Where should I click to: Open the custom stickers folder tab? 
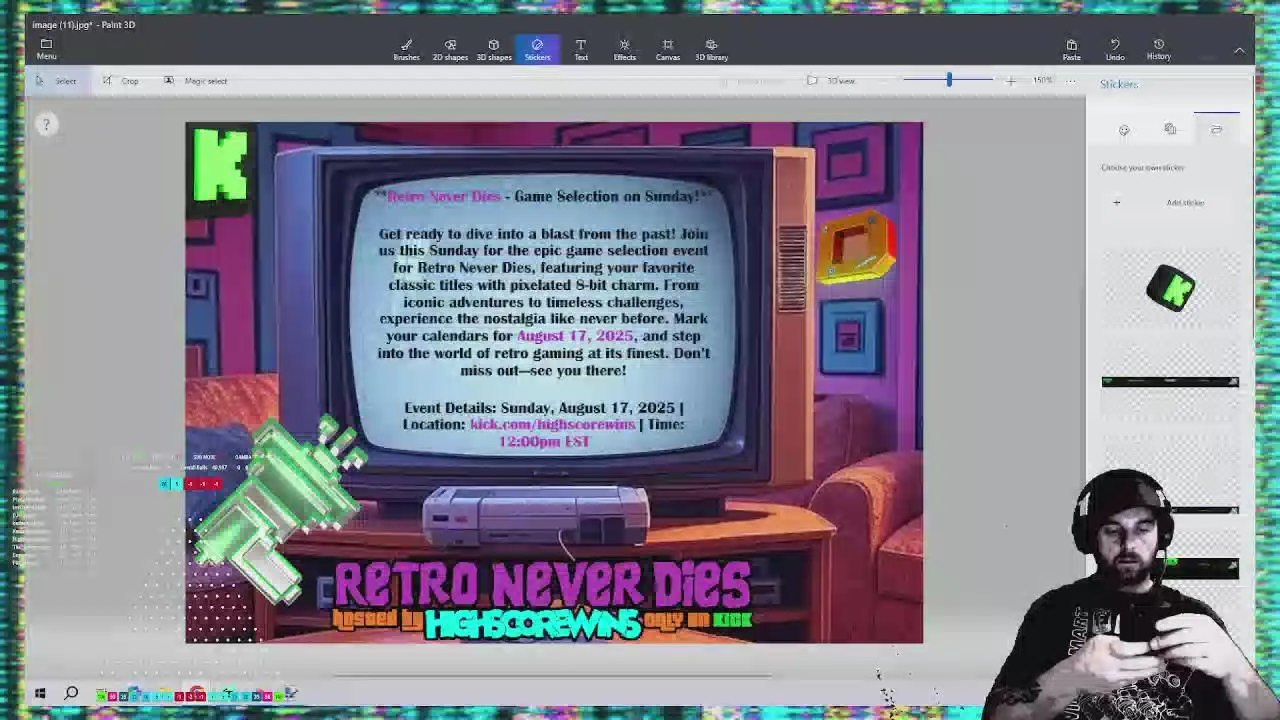tap(1216, 130)
